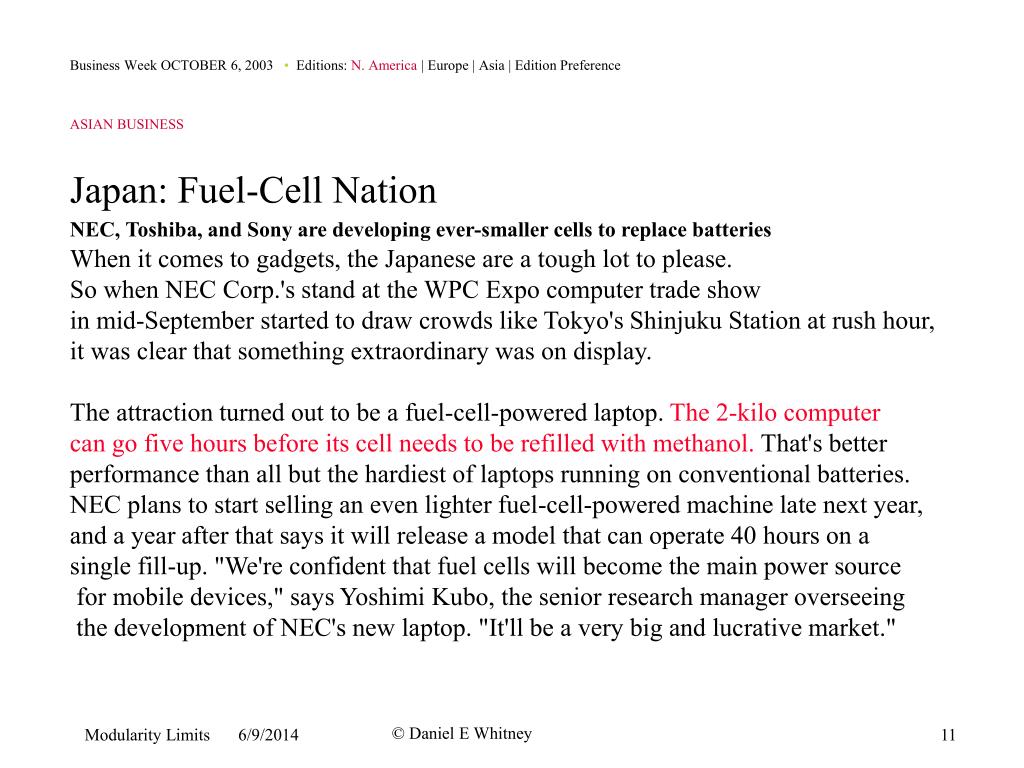Click the ASIAN BUSINESS section label
Image resolution: width=1024 pixels, height=768 pixels.
click(x=127, y=124)
